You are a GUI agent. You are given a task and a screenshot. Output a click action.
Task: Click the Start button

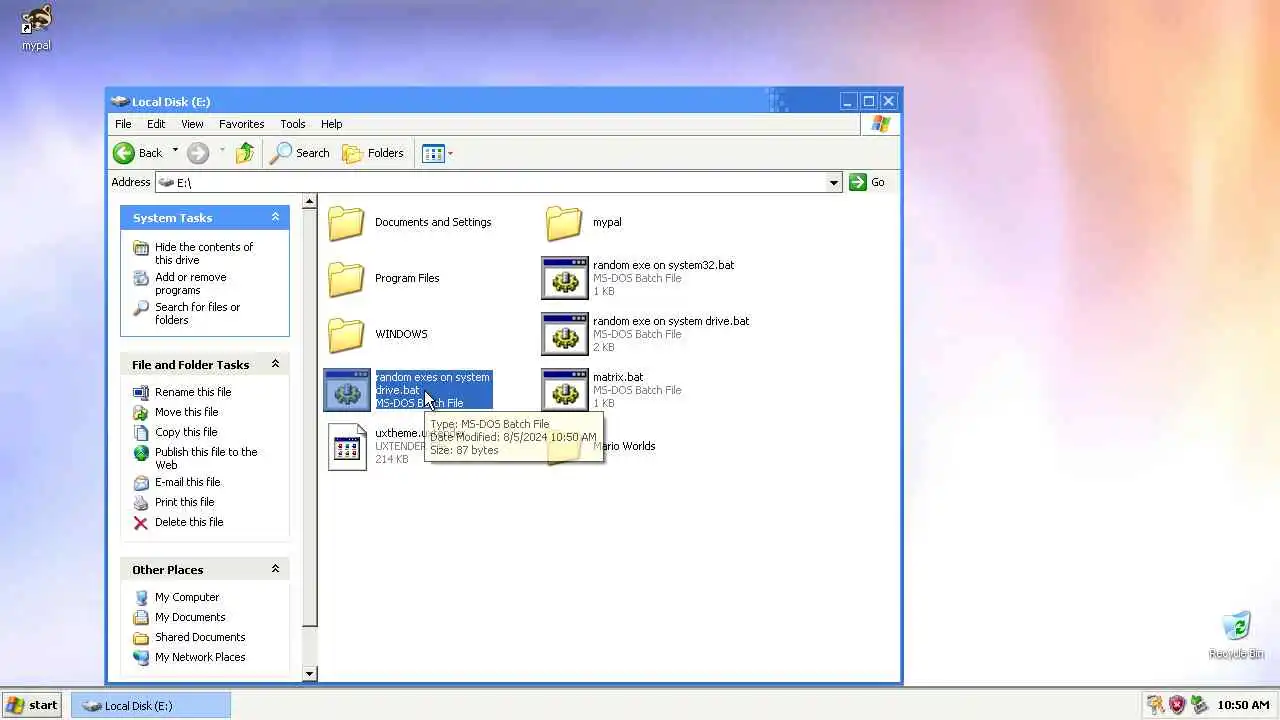31,705
